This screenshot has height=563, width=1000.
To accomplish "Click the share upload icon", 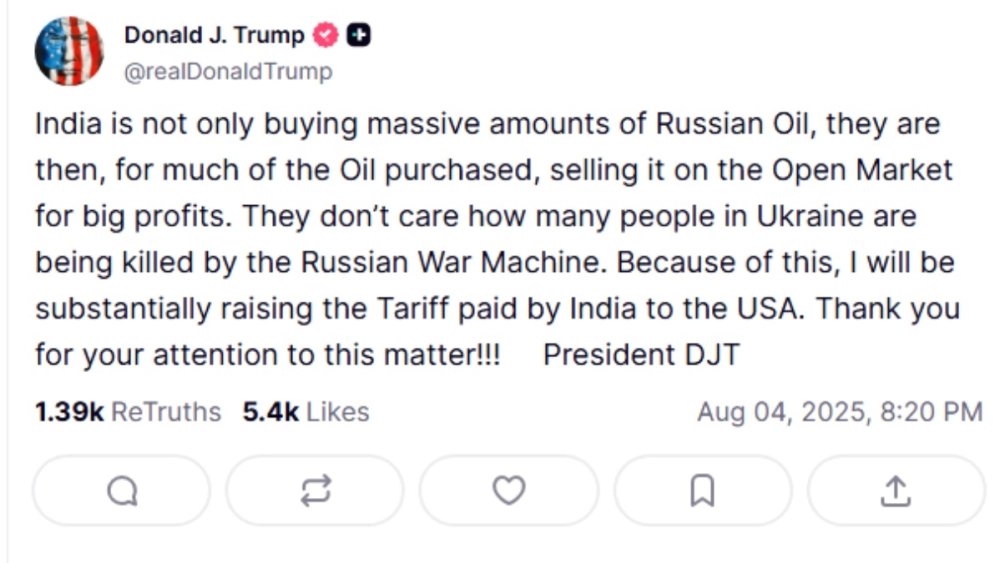I will click(x=895, y=490).
